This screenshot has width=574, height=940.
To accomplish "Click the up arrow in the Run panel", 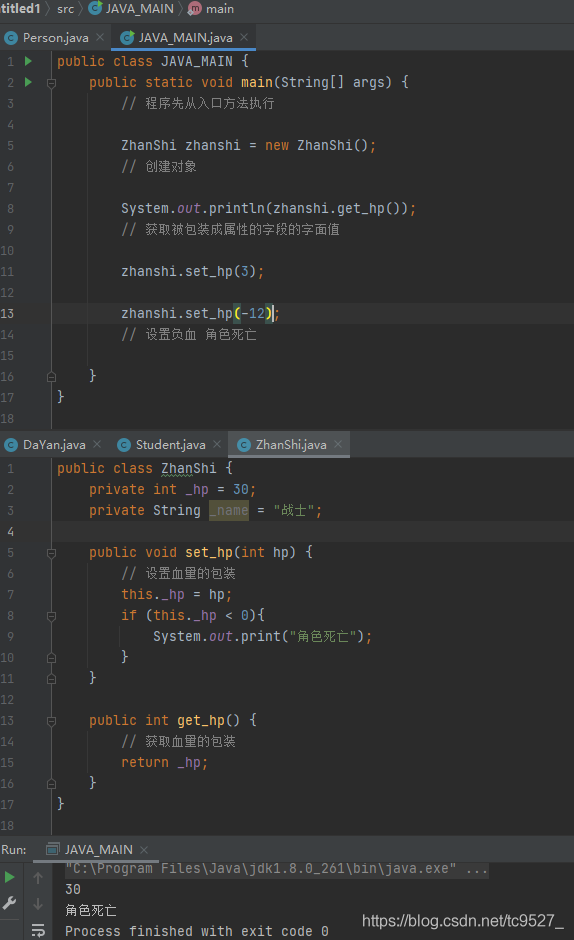I will (38, 878).
